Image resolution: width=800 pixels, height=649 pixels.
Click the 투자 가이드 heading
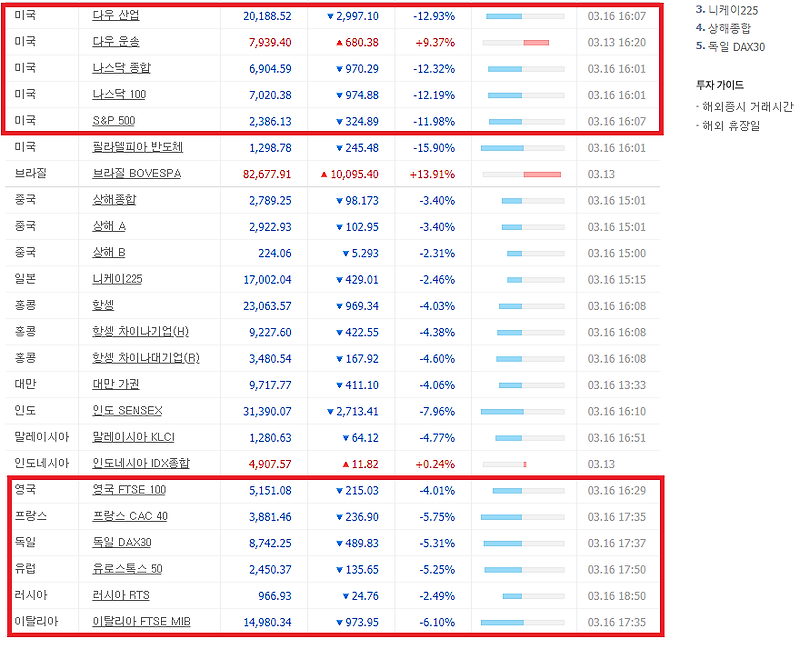[720, 85]
